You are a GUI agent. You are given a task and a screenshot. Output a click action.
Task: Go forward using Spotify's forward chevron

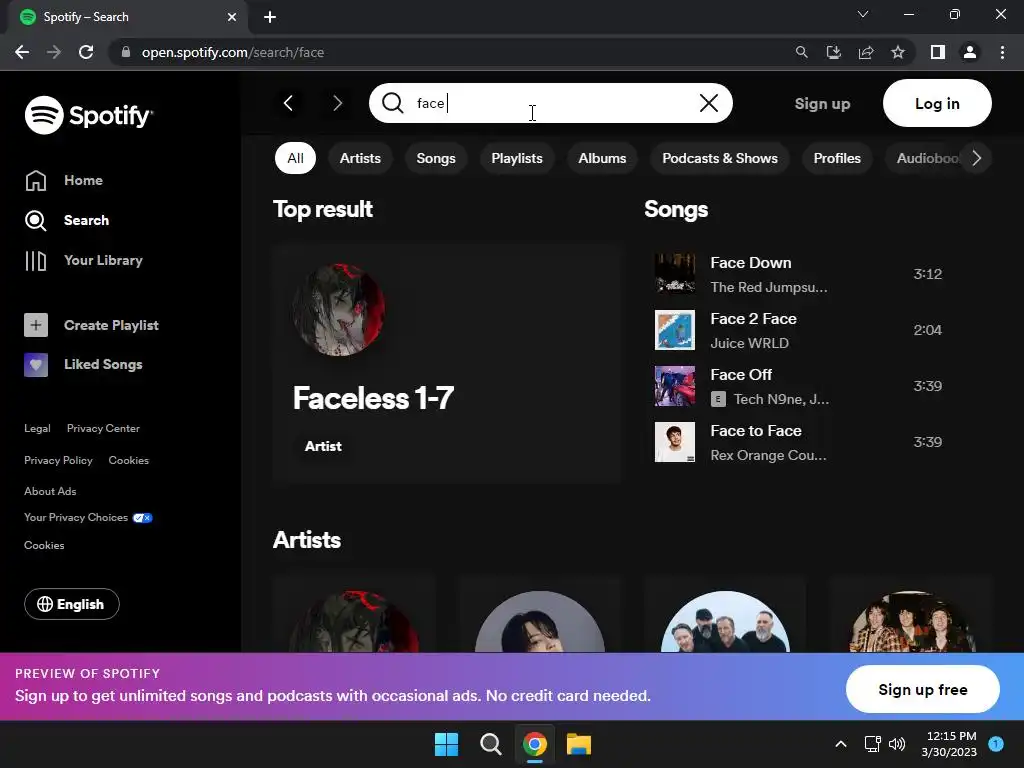(337, 103)
